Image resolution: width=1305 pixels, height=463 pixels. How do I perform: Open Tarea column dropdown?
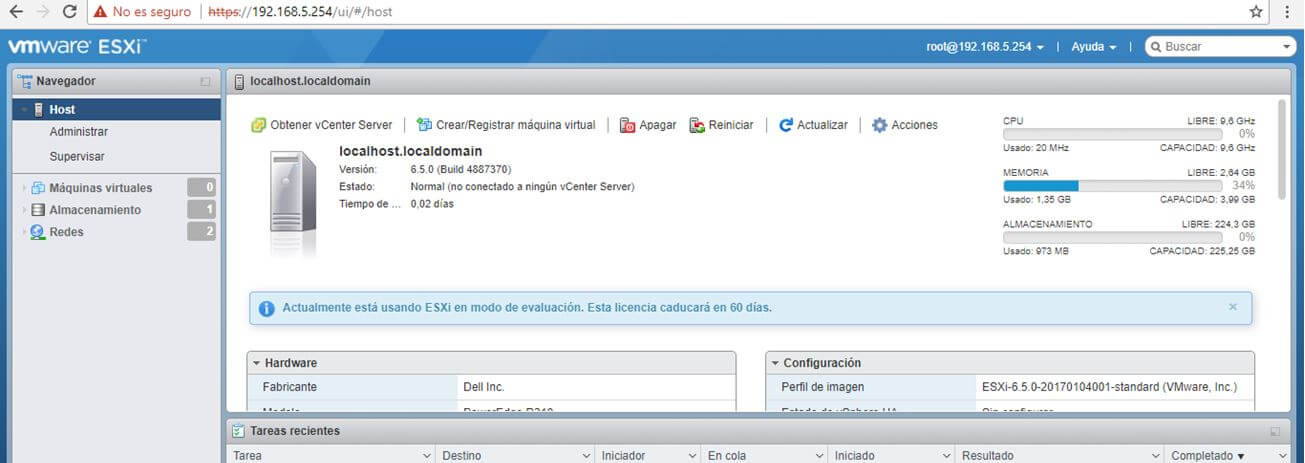tap(427, 456)
